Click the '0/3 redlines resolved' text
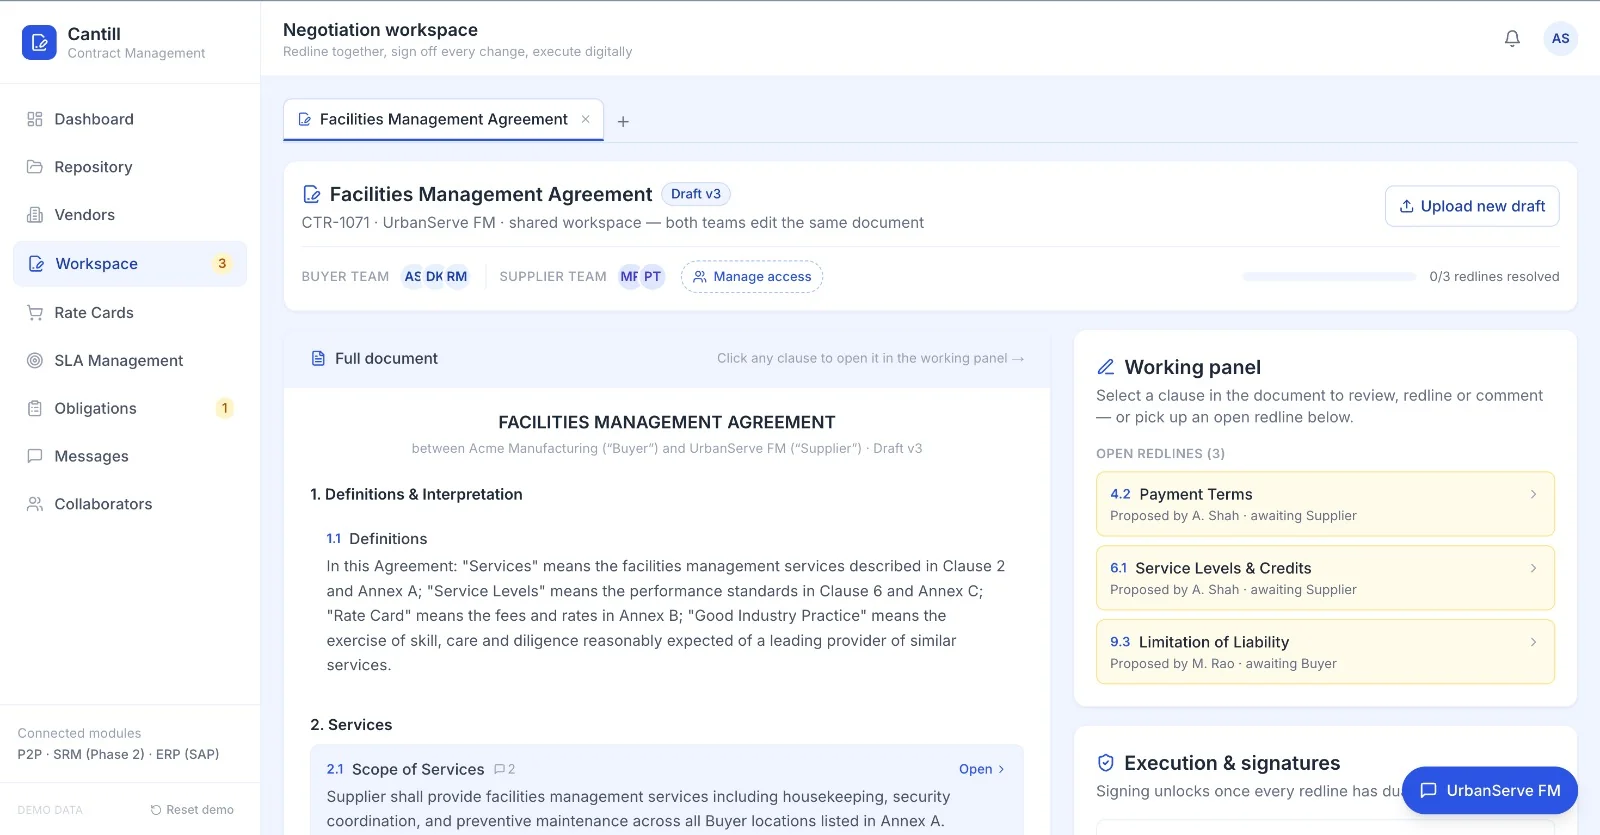This screenshot has width=1600, height=835. [x=1494, y=277]
